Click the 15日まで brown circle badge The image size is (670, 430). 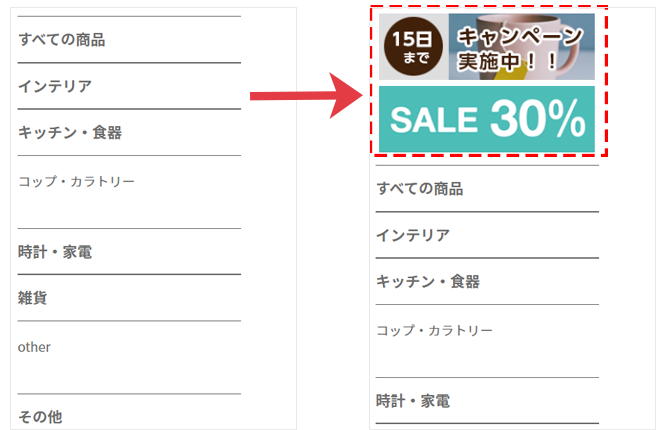413,47
